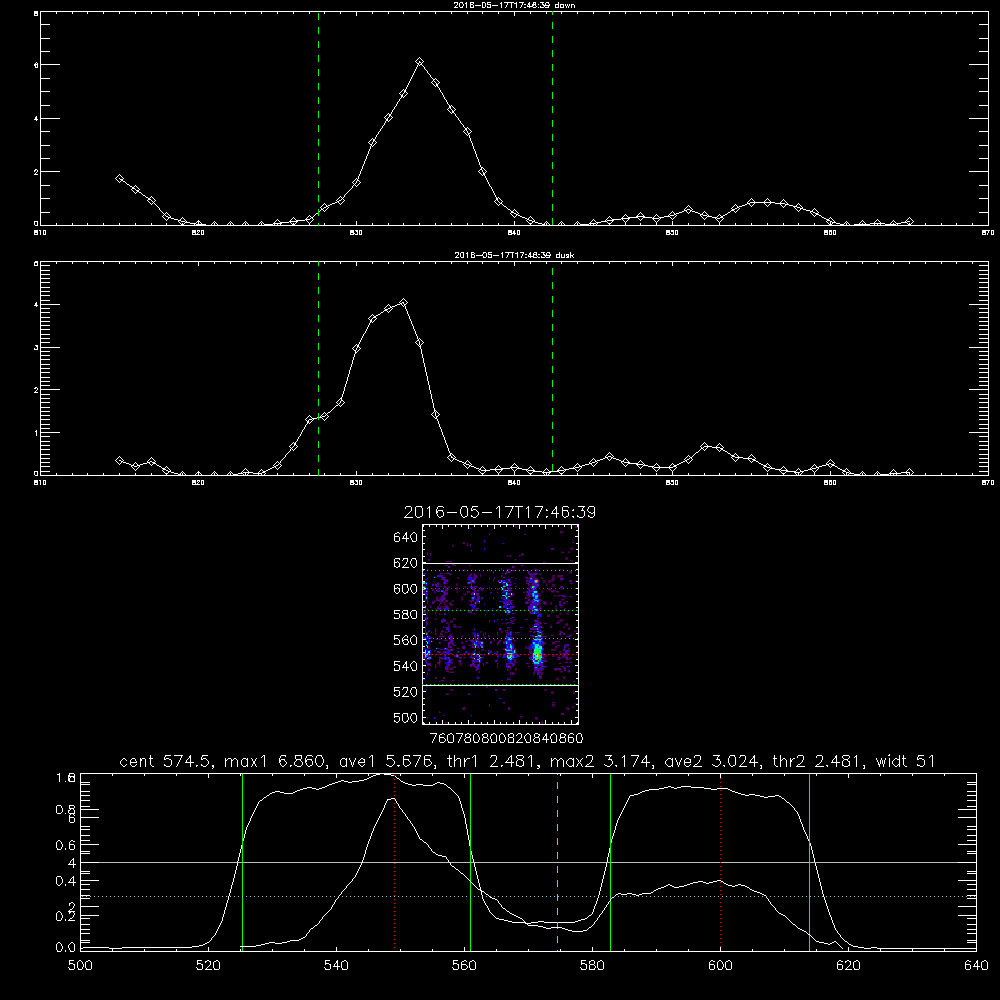Image resolution: width=1000 pixels, height=1000 pixels.
Task: Click y-axis label '560' beside spectral image
Action: pyautogui.click(x=405, y=640)
